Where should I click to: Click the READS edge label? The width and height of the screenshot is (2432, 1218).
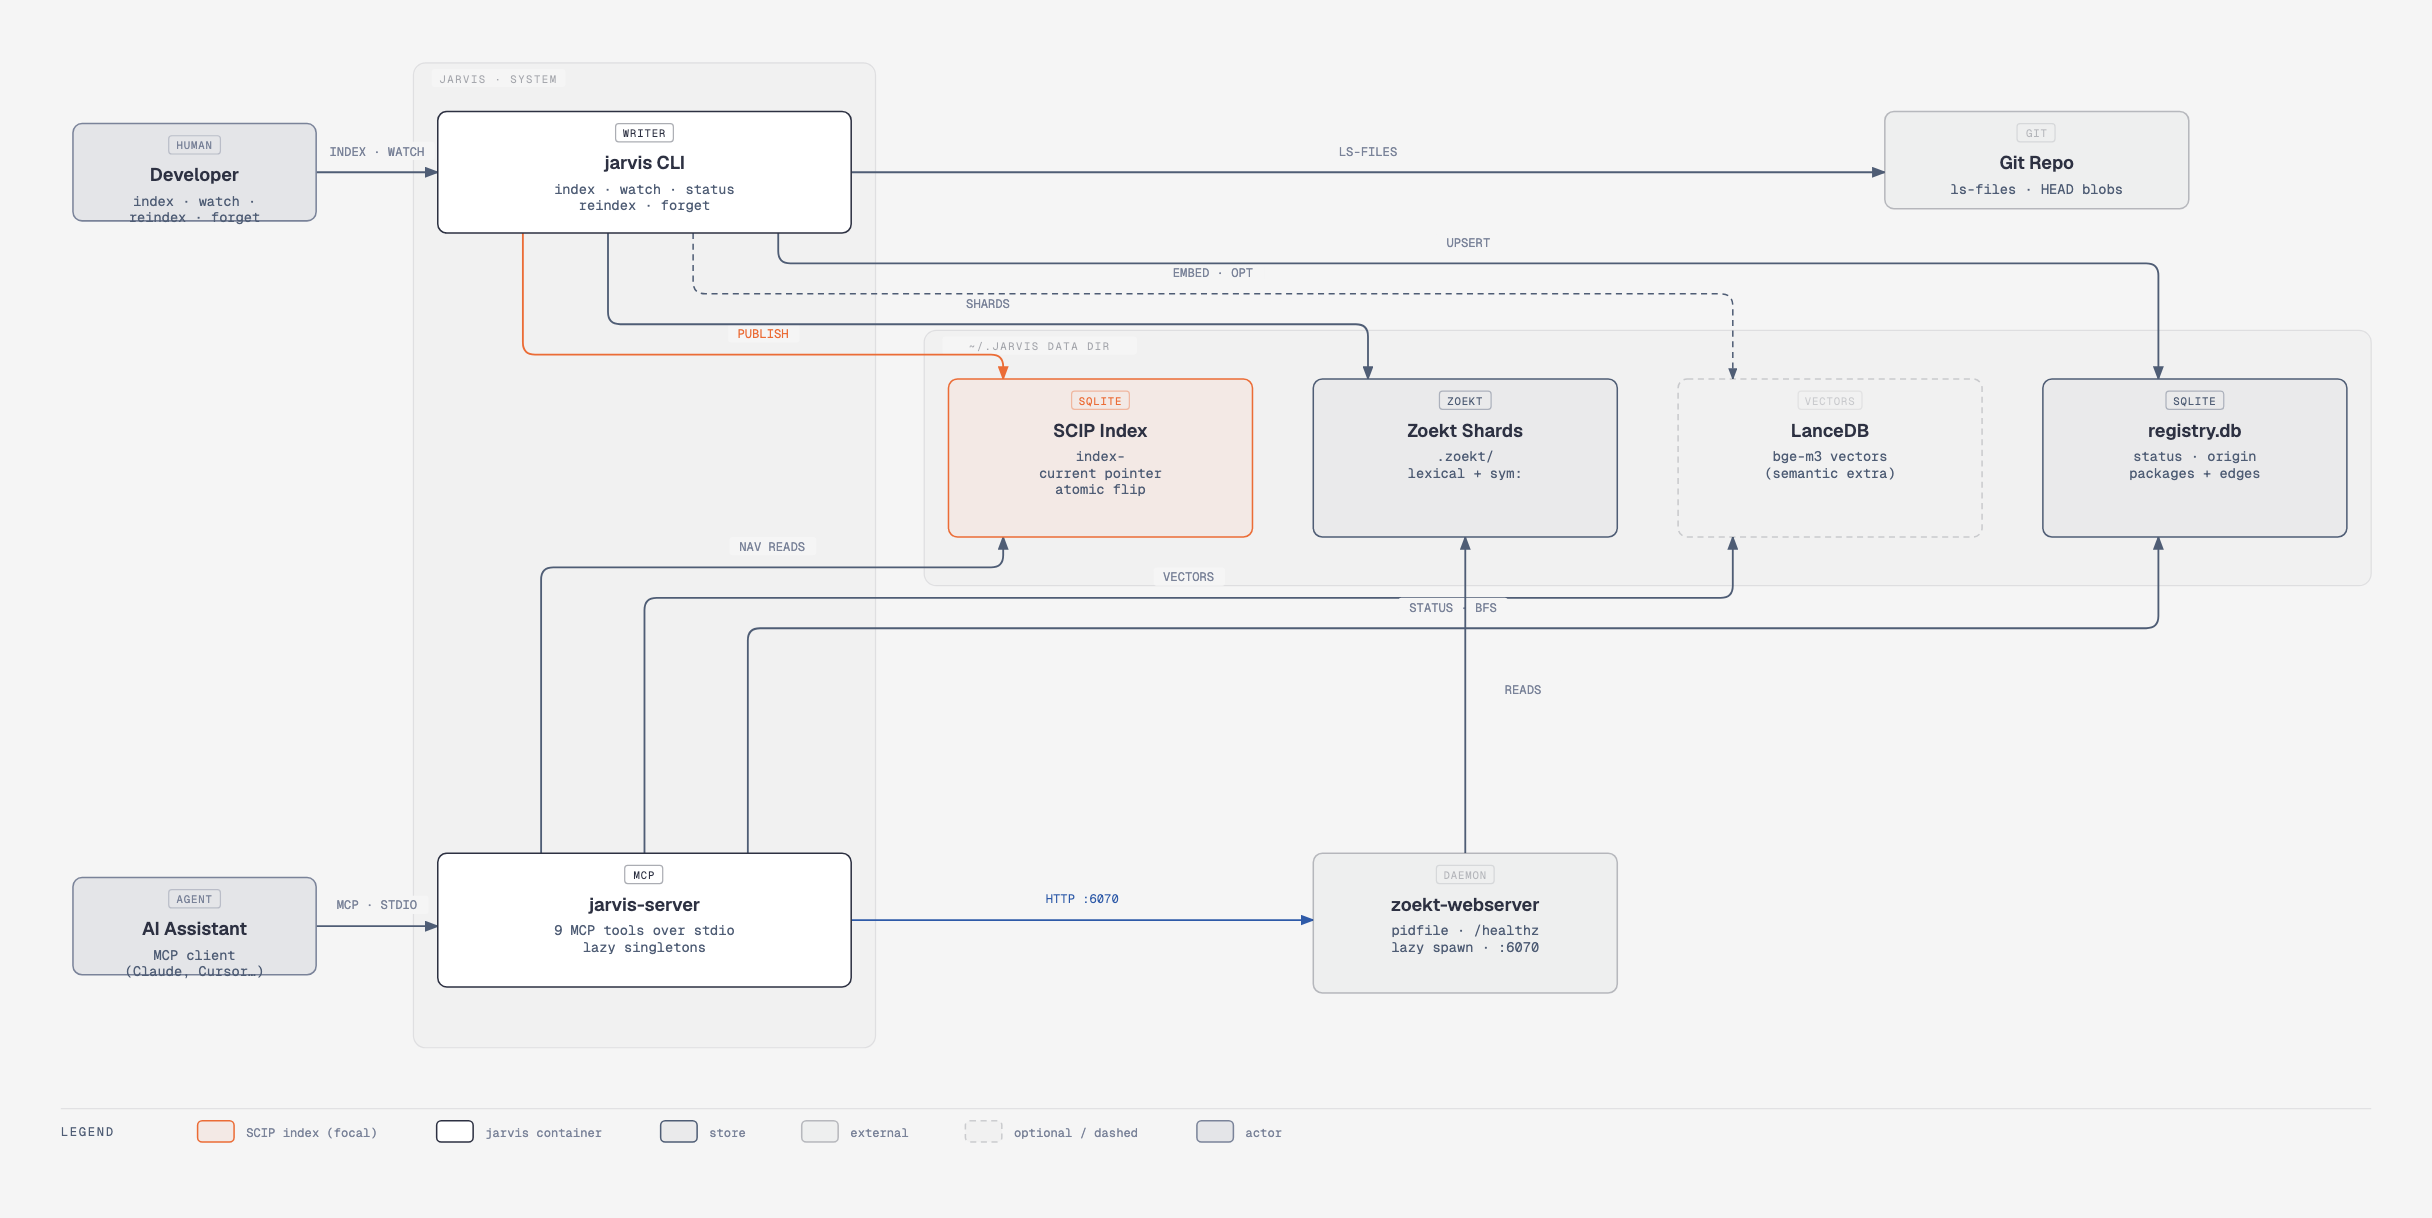coord(1523,690)
